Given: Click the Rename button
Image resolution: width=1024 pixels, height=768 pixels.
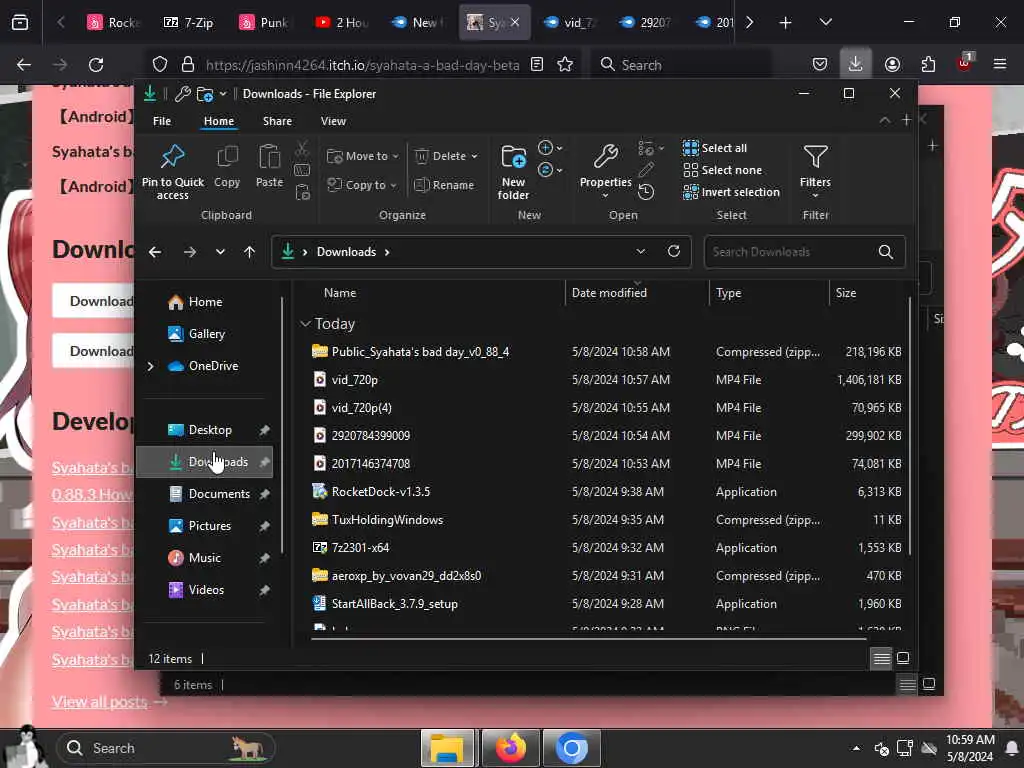Looking at the screenshot, I should coord(445,185).
